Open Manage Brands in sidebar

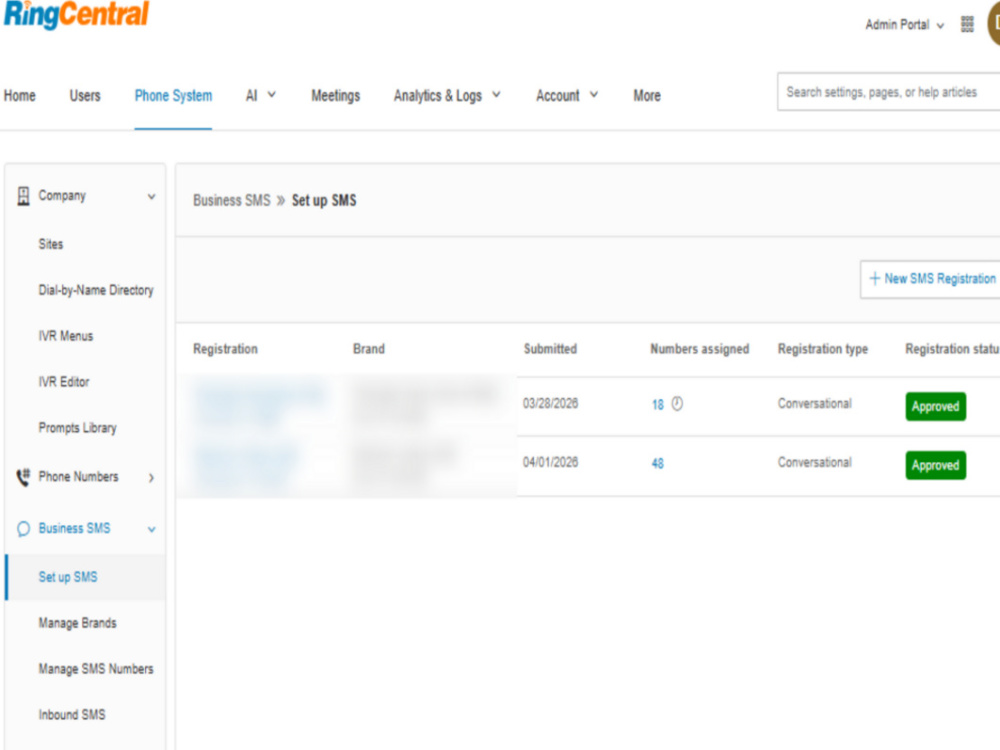coord(78,623)
